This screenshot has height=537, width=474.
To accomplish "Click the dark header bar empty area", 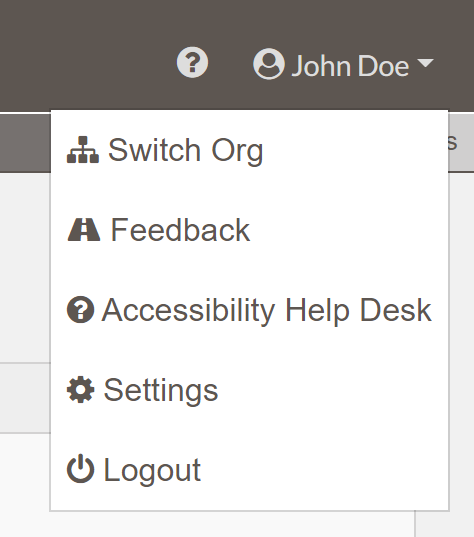I will (x=86, y=55).
